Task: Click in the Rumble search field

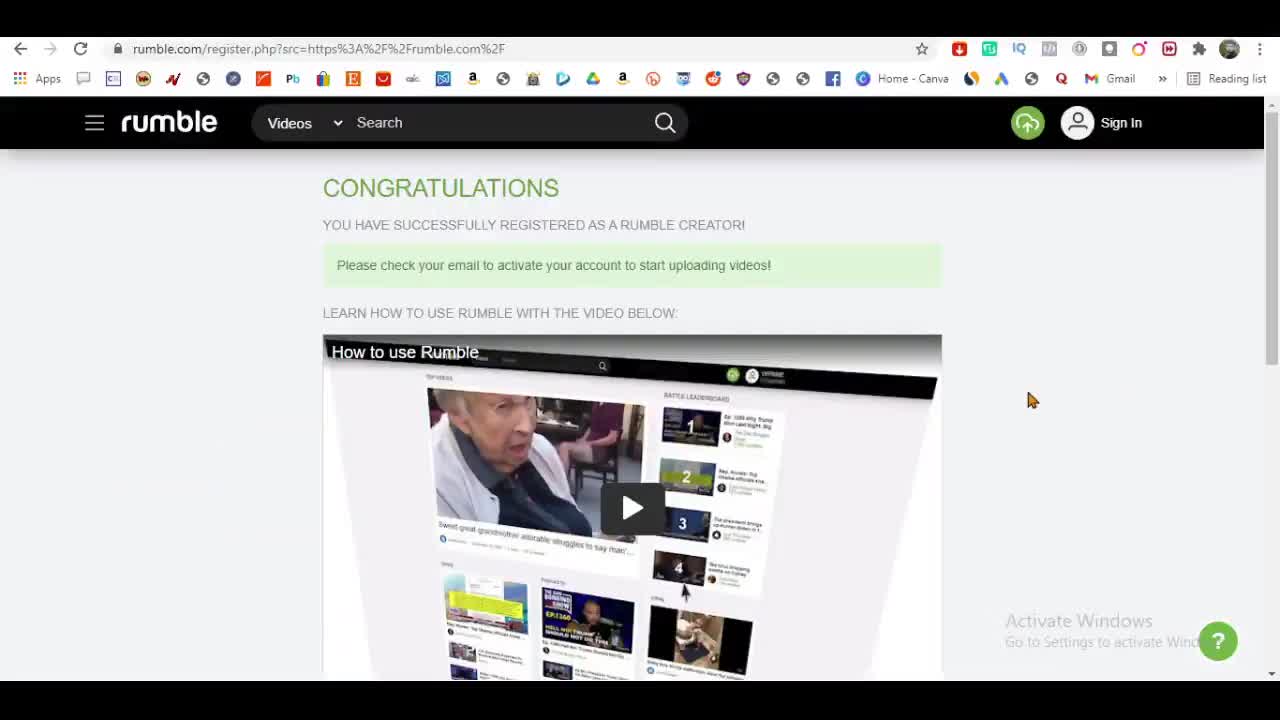Action: 500,123
